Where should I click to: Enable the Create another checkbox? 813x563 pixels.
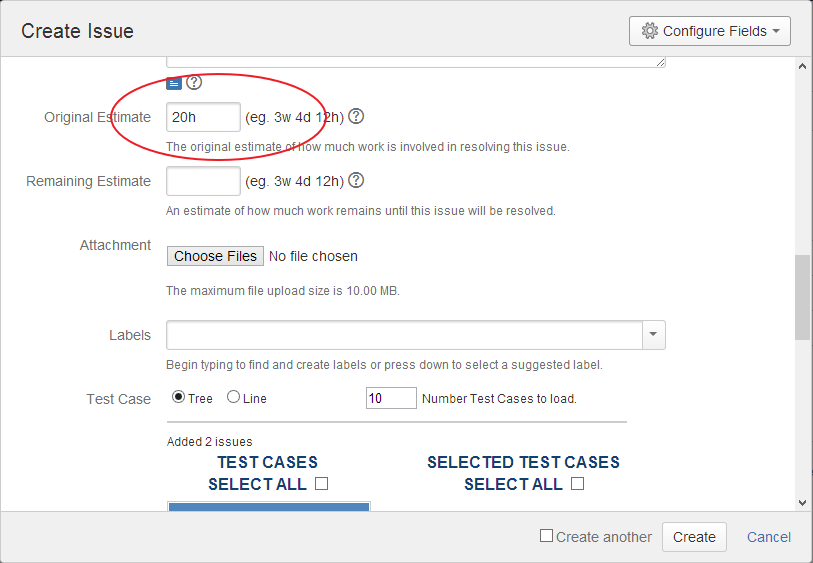(546, 536)
